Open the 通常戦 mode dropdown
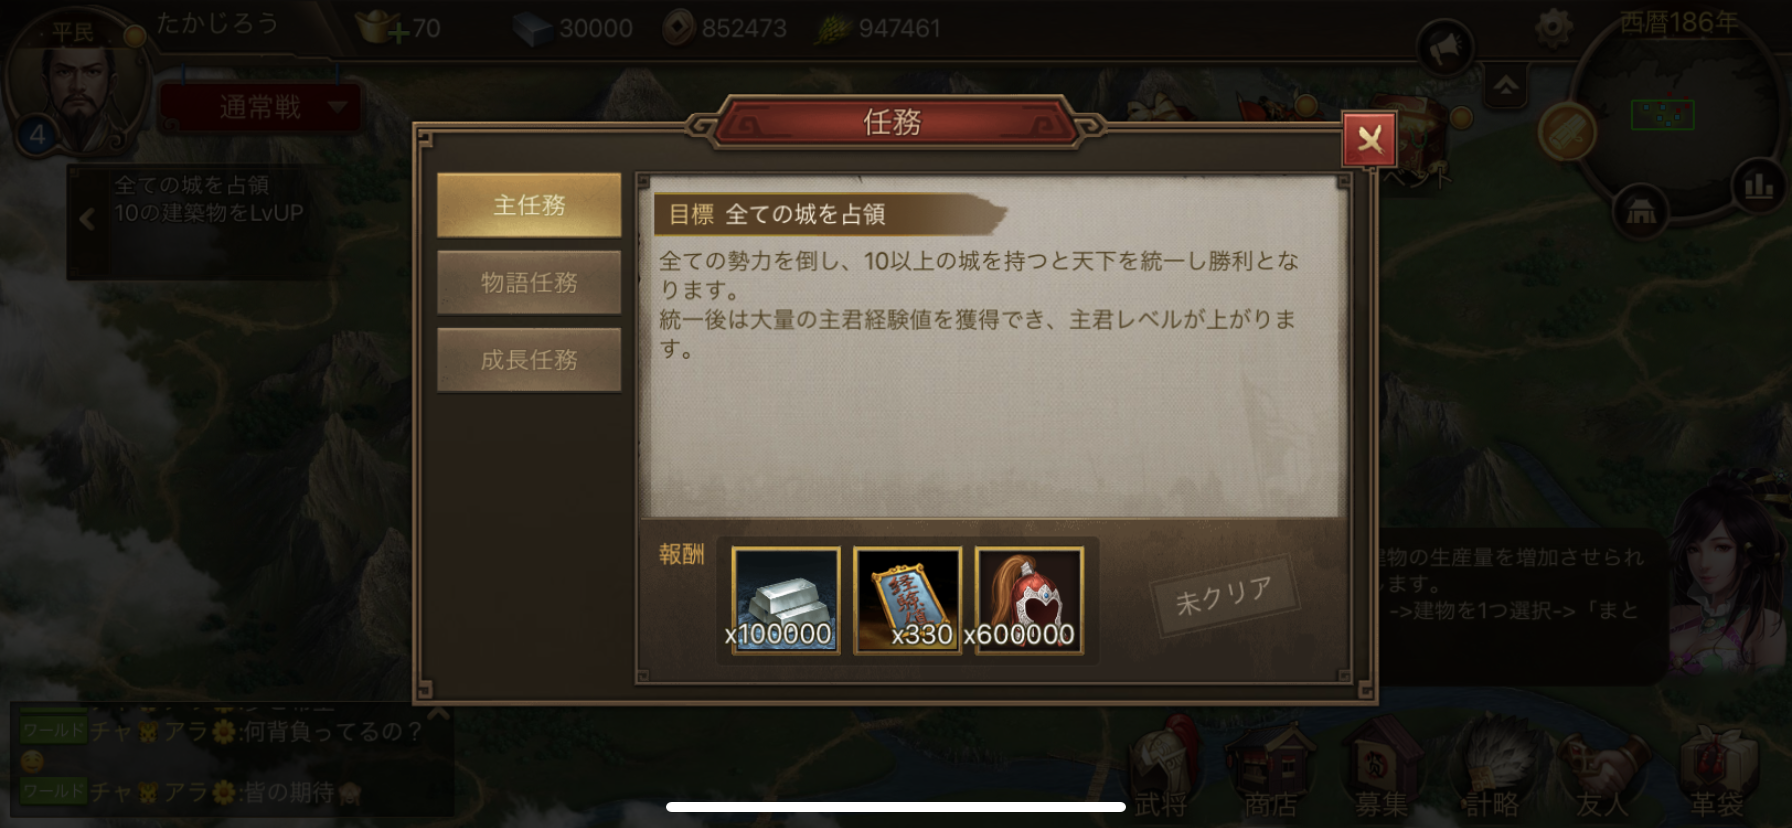 click(260, 107)
